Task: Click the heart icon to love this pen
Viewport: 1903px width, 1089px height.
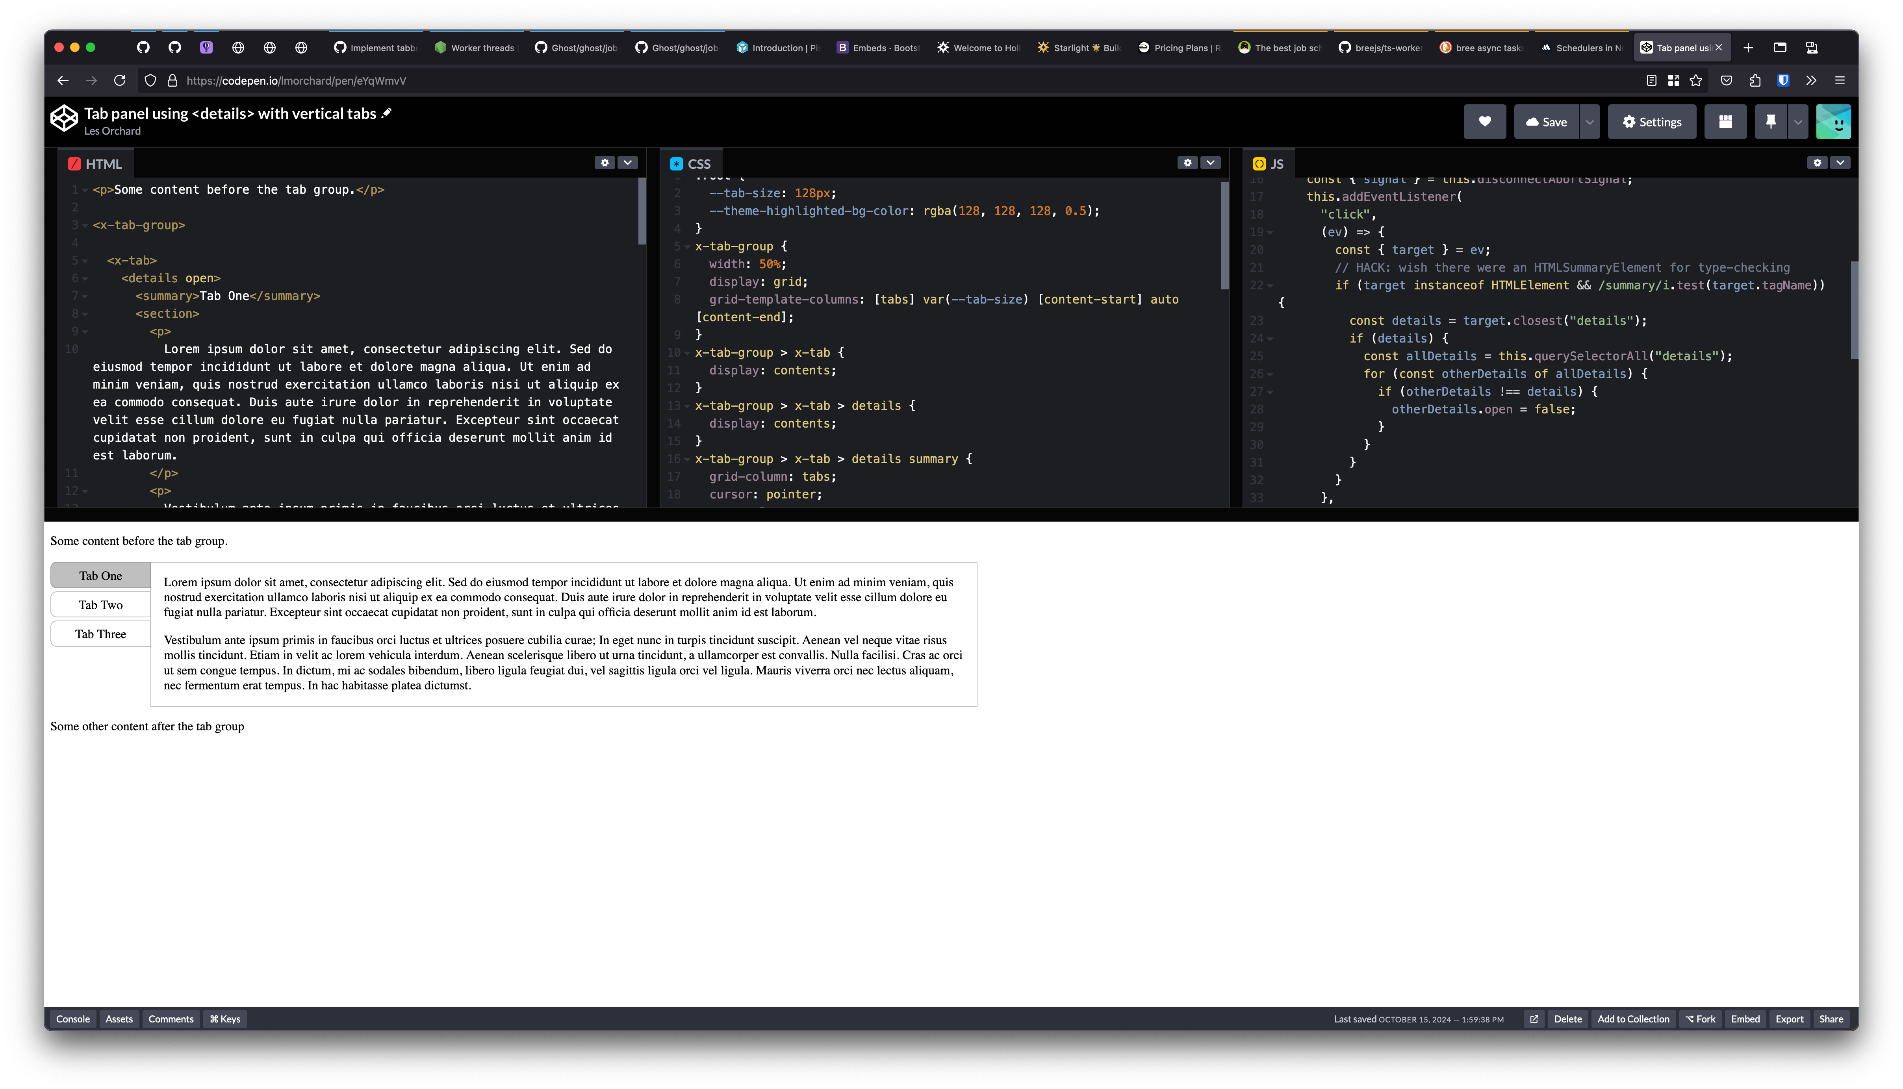Action: click(1484, 122)
